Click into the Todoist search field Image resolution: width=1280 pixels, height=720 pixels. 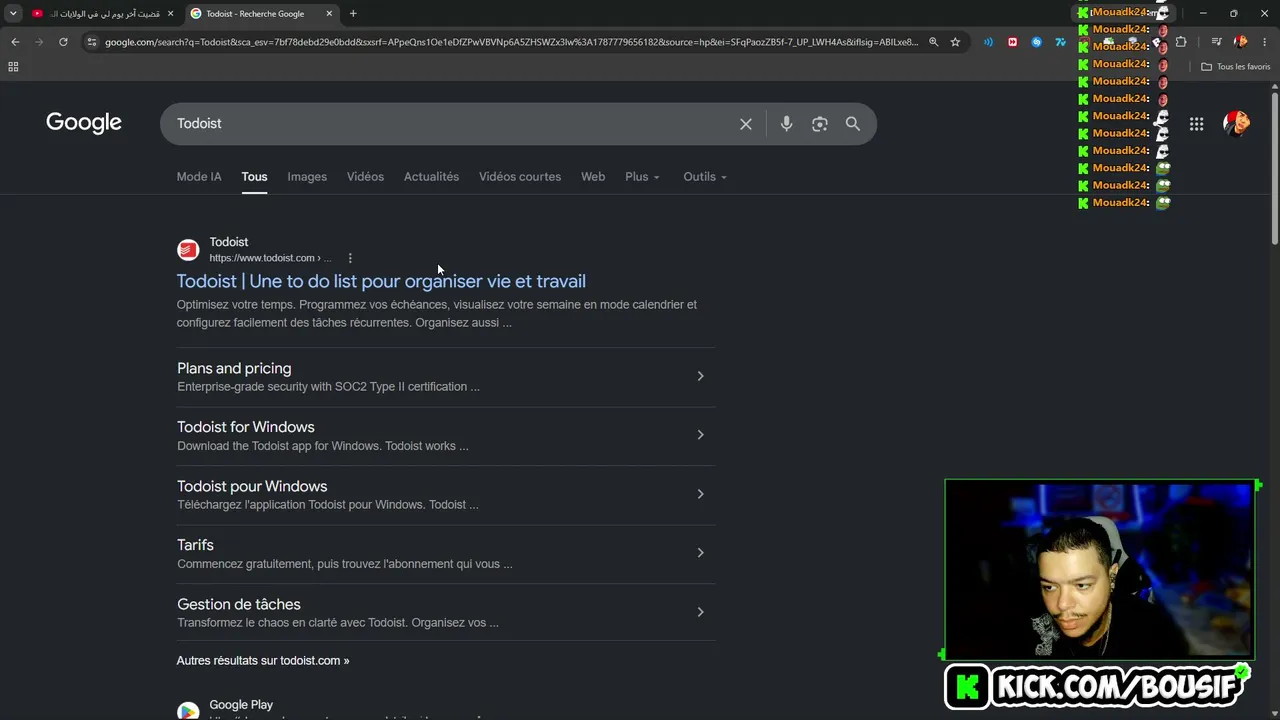pos(450,123)
